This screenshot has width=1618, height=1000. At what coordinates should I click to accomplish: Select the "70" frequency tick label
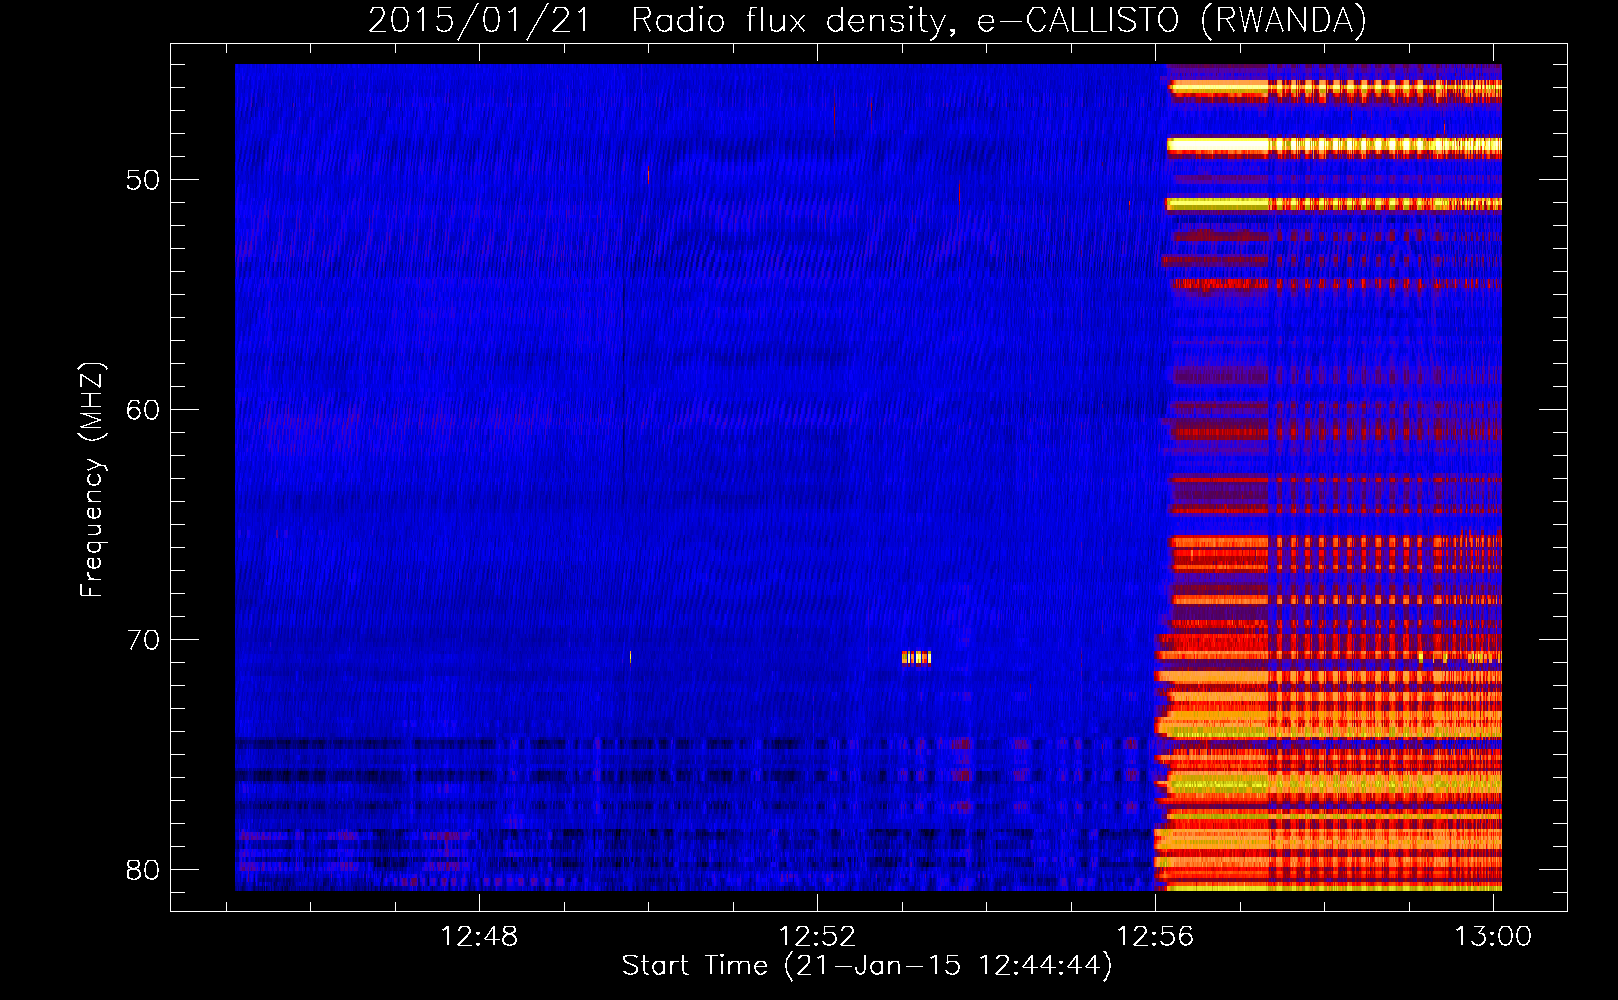click(x=144, y=640)
